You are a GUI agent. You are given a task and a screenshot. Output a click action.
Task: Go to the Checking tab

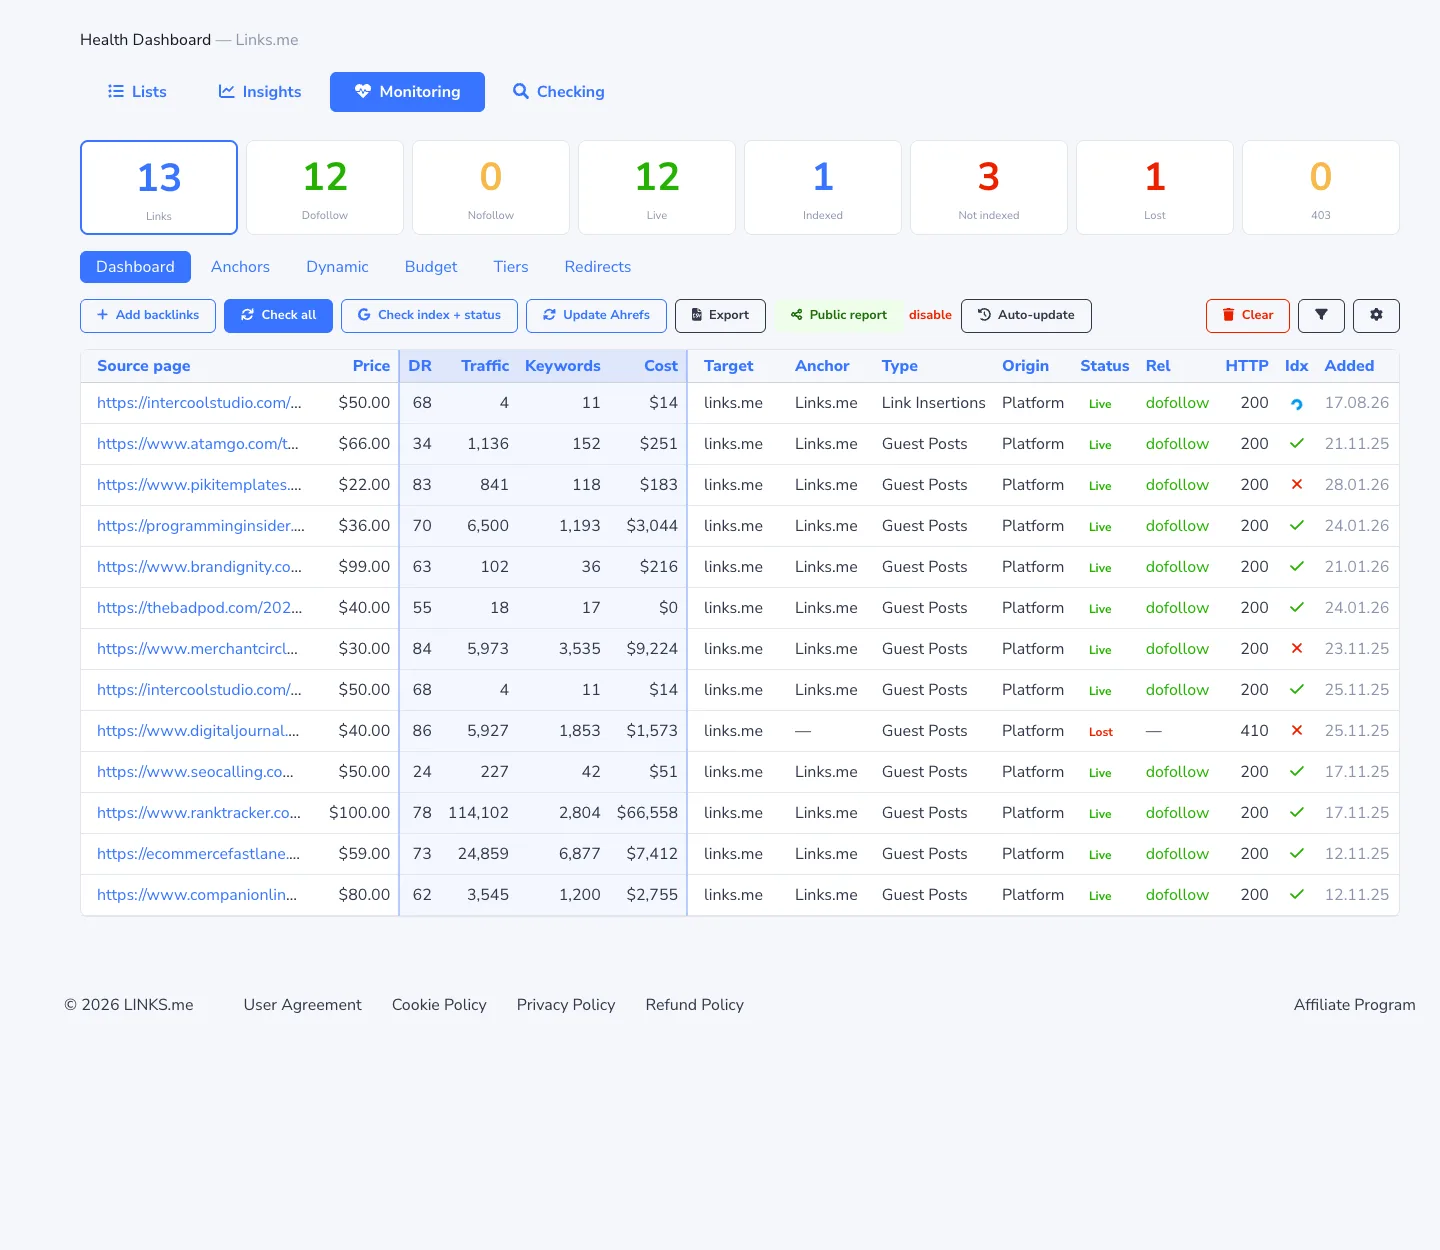(558, 92)
